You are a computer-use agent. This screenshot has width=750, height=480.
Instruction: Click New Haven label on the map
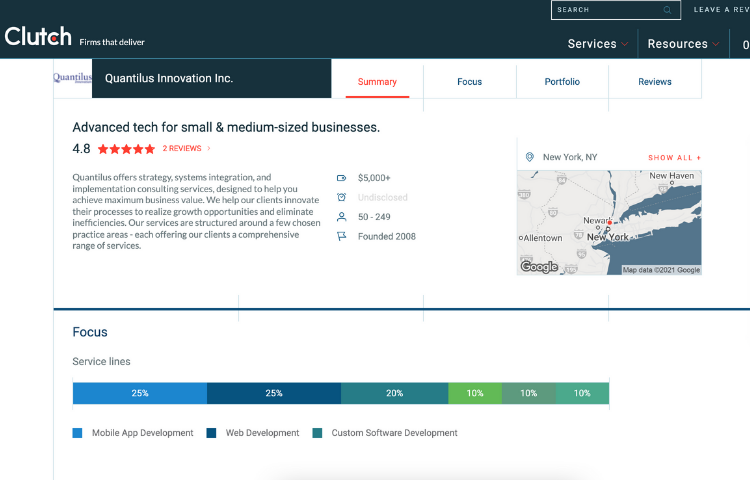coord(672,176)
